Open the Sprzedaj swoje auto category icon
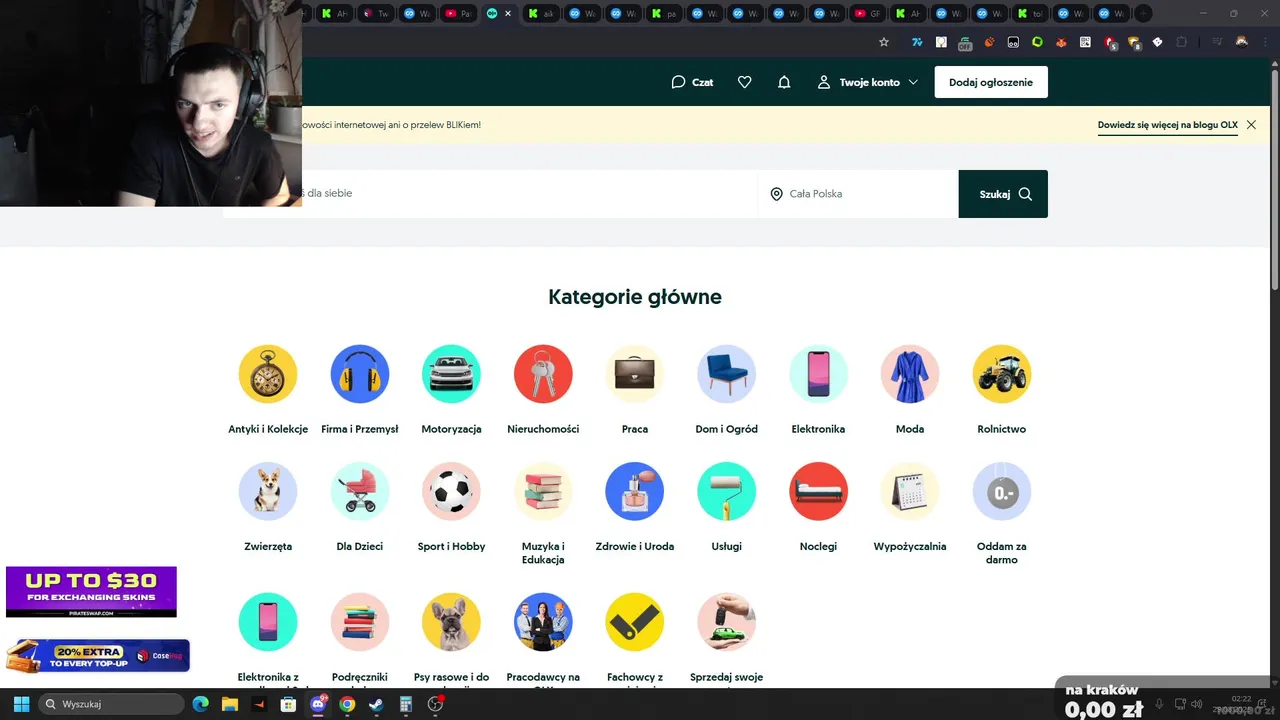This screenshot has width=1280, height=720. (726, 622)
